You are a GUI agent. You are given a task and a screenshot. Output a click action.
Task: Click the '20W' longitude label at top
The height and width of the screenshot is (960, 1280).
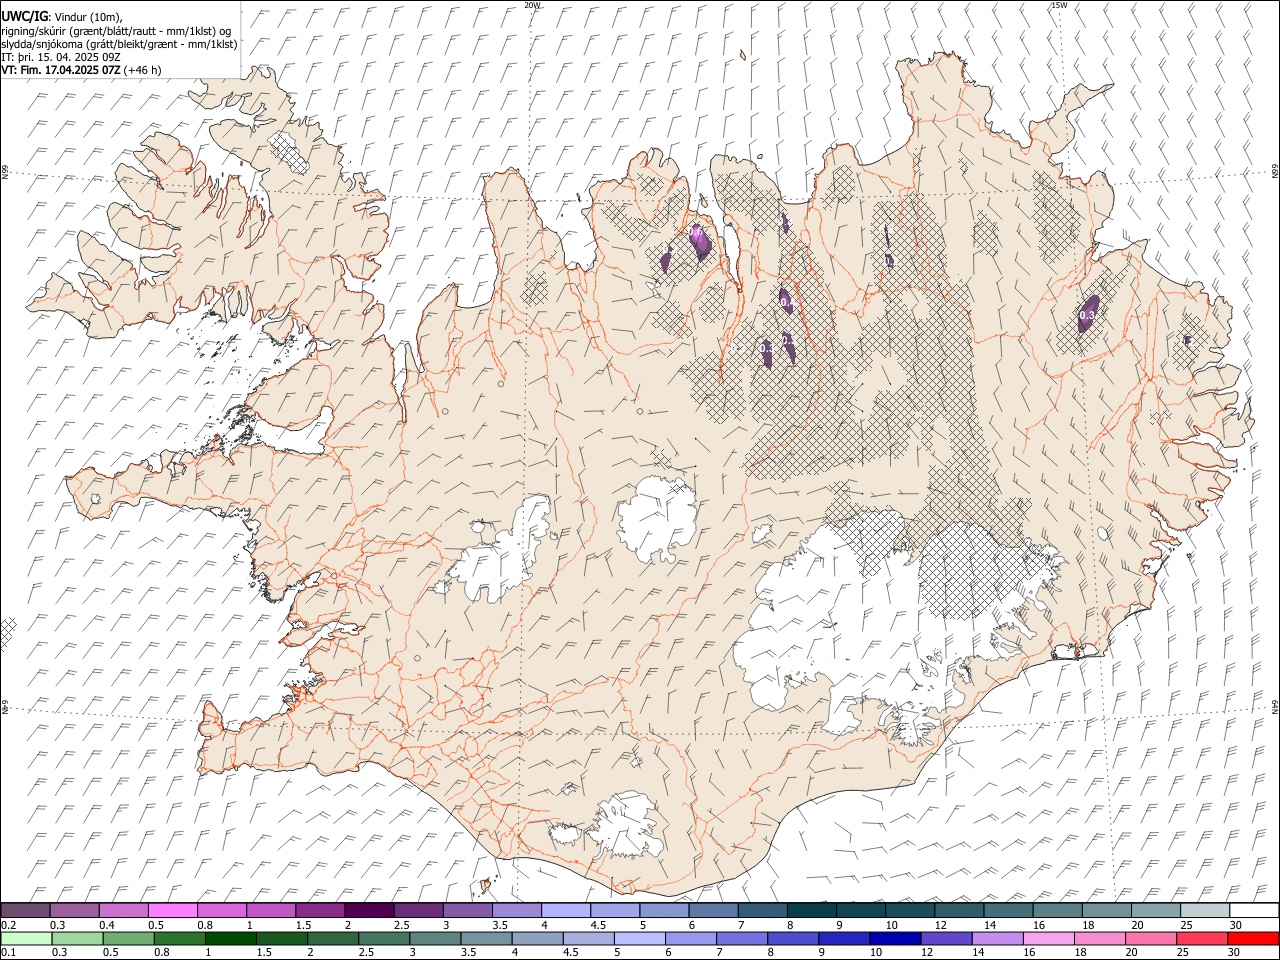click(x=532, y=5)
